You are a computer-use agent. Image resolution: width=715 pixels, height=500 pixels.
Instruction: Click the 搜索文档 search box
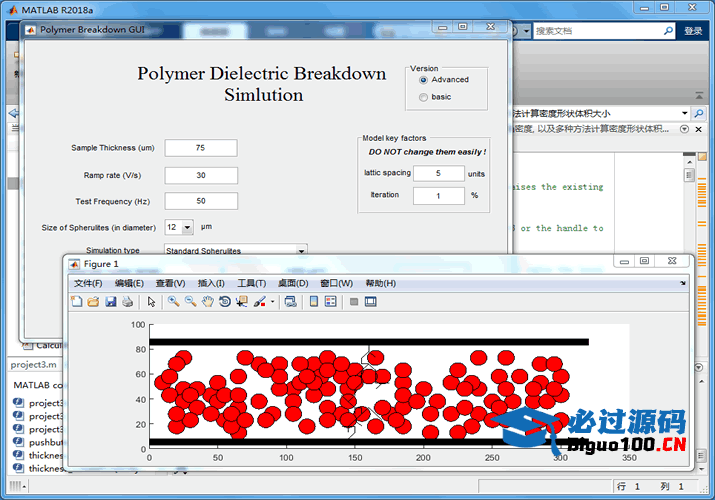pyautogui.click(x=600, y=31)
